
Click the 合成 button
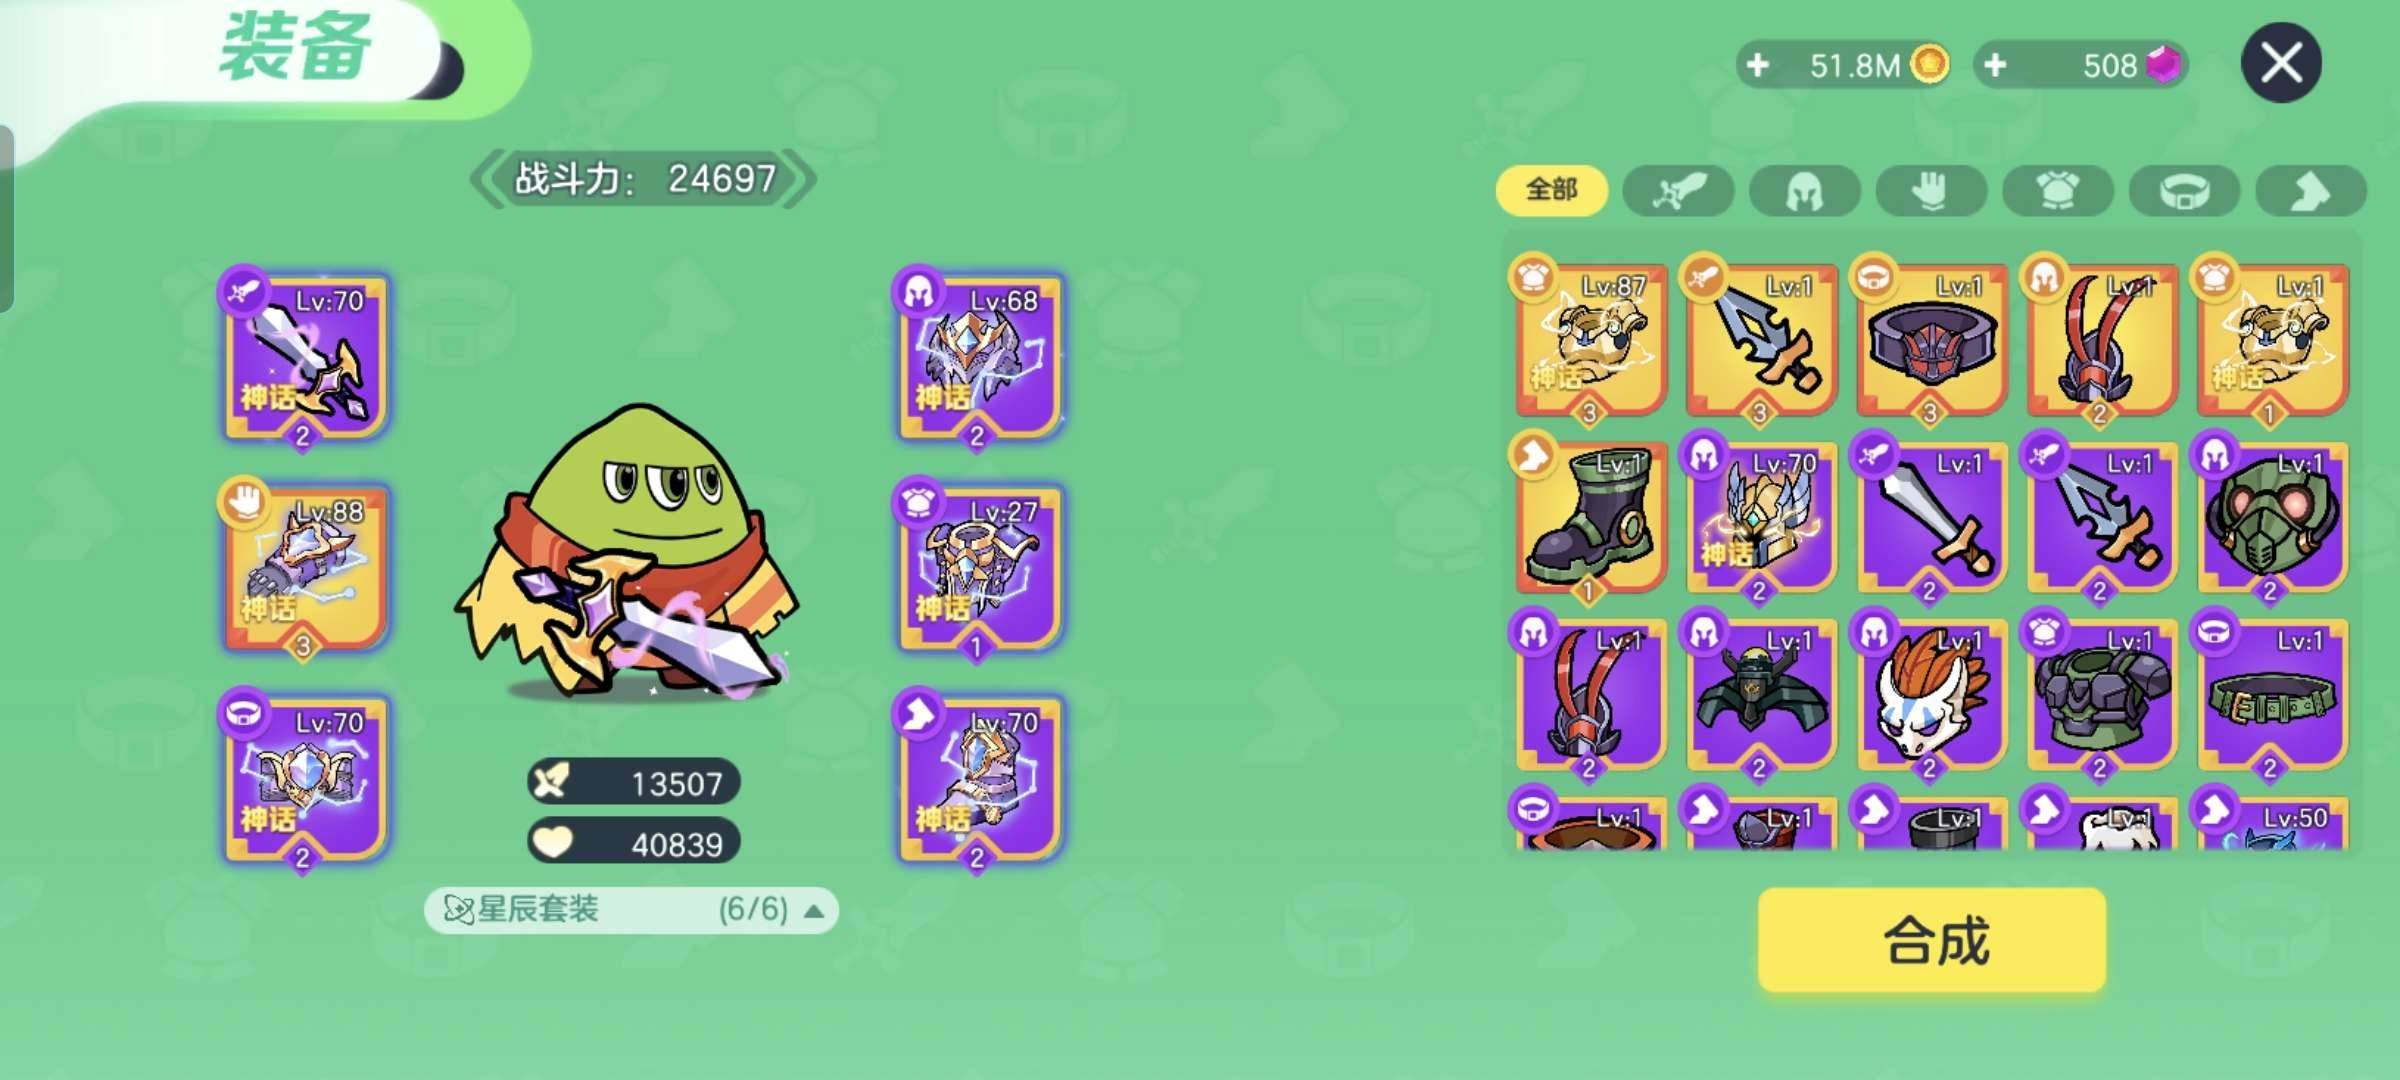(1932, 940)
